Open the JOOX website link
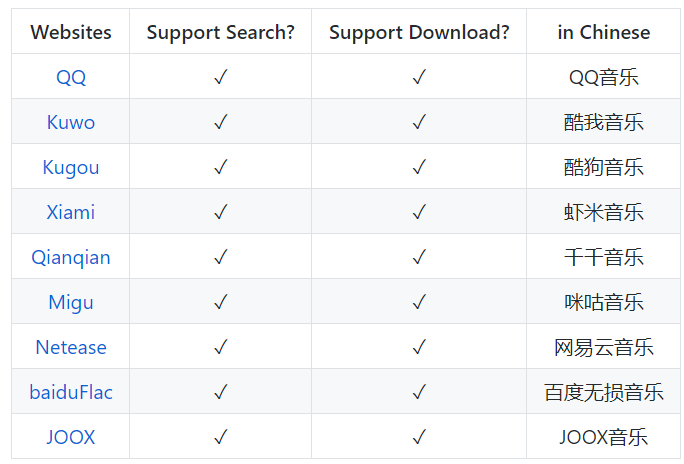 (71, 437)
